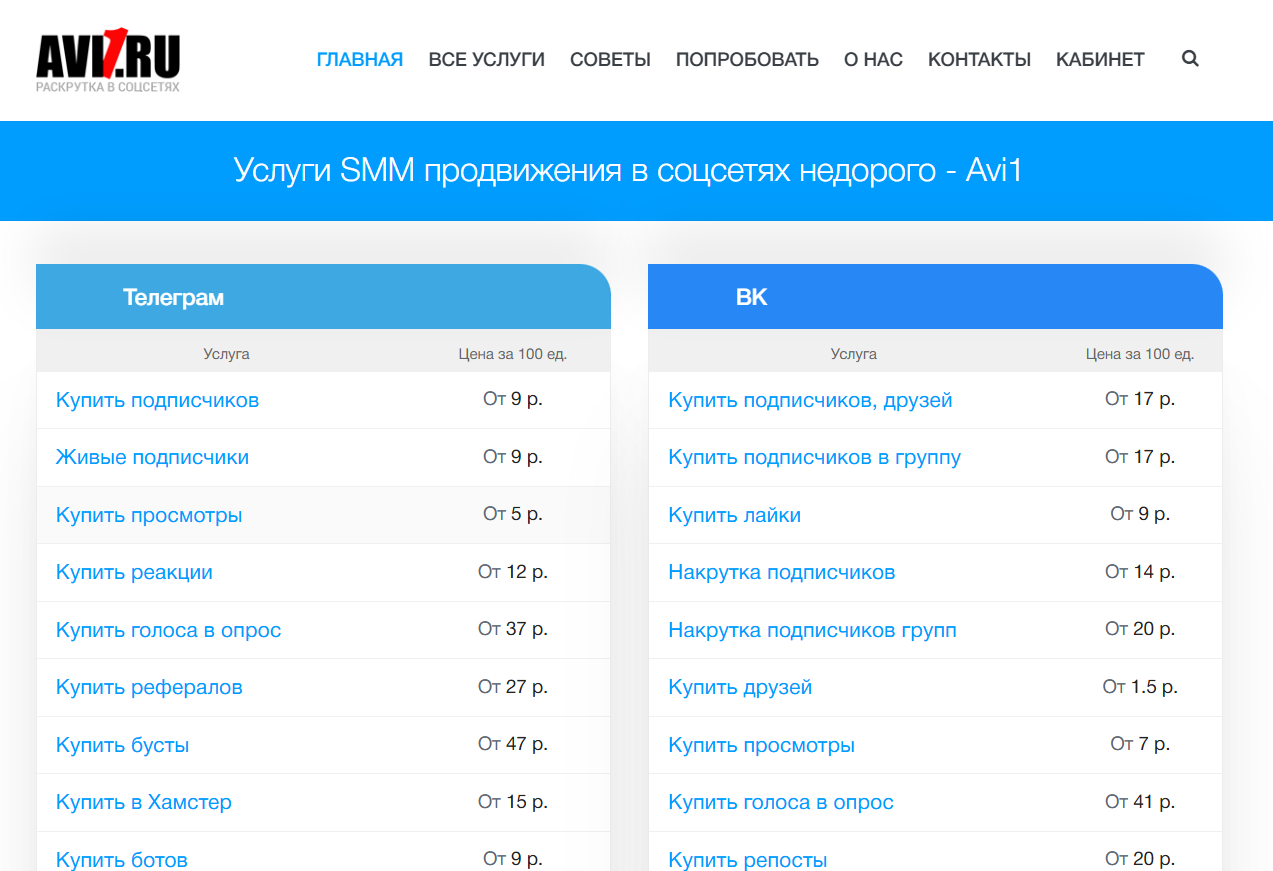Click the AVI1.RU logo
The height and width of the screenshot is (871, 1273).
[108, 61]
